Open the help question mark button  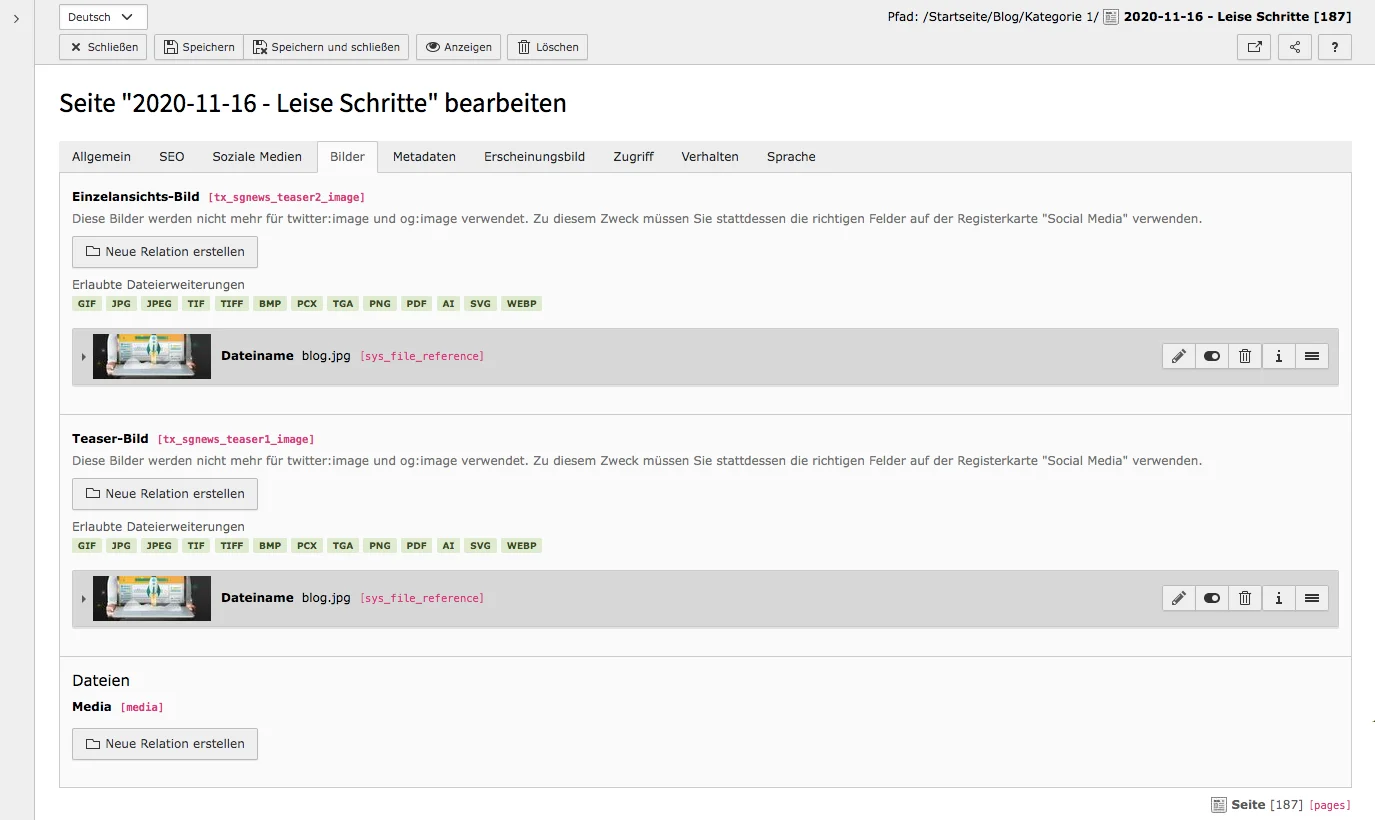click(1334, 47)
